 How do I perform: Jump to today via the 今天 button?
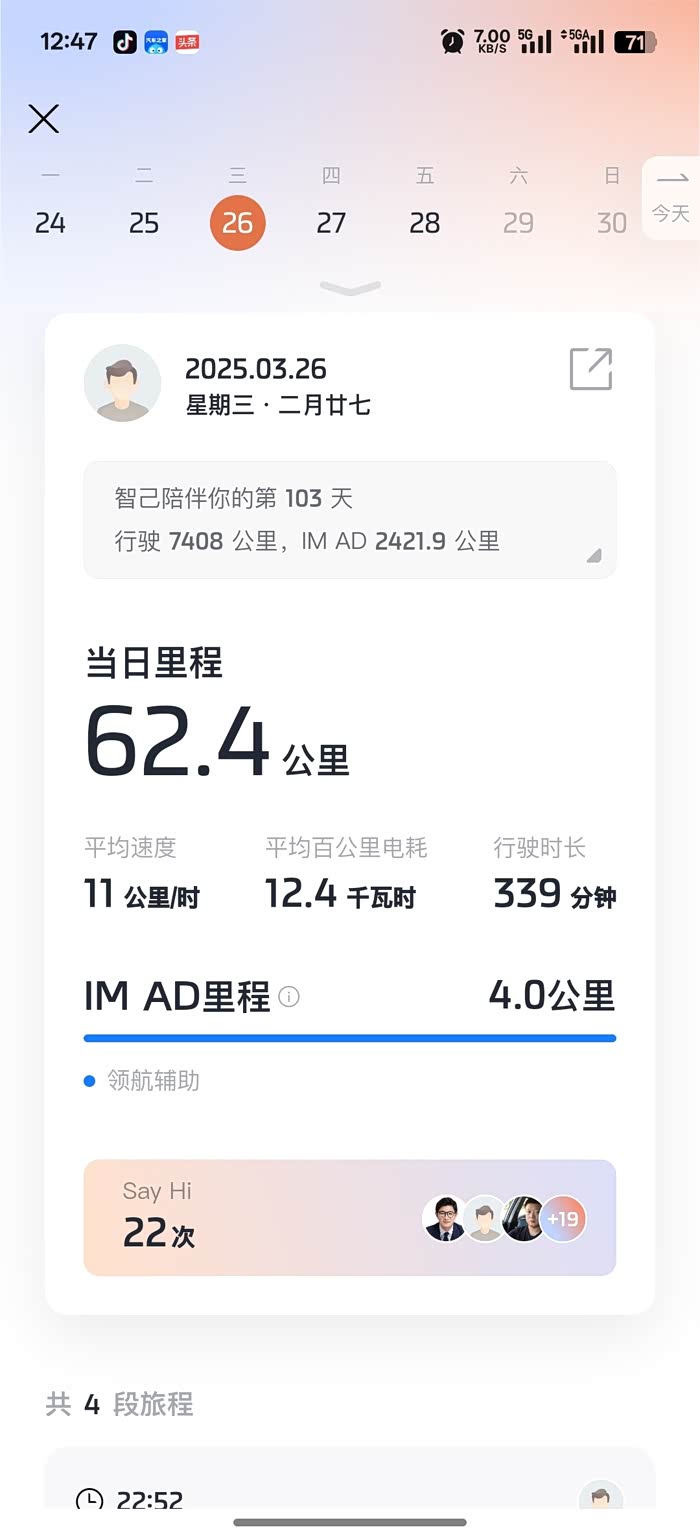pyautogui.click(x=670, y=198)
